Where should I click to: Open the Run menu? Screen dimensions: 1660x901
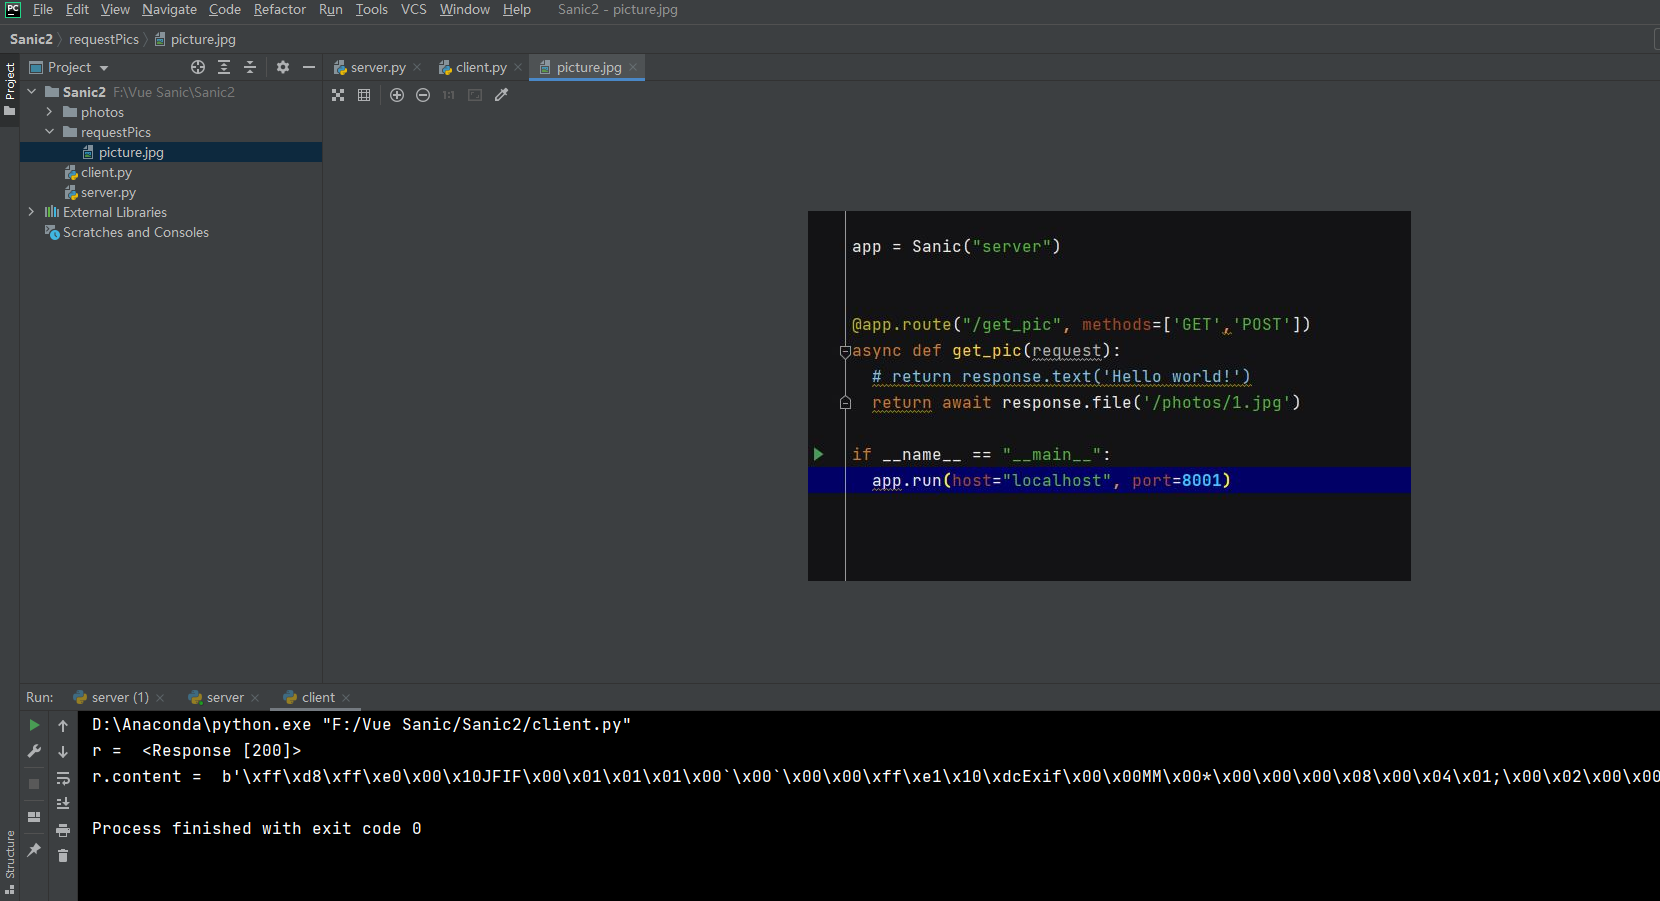point(331,9)
